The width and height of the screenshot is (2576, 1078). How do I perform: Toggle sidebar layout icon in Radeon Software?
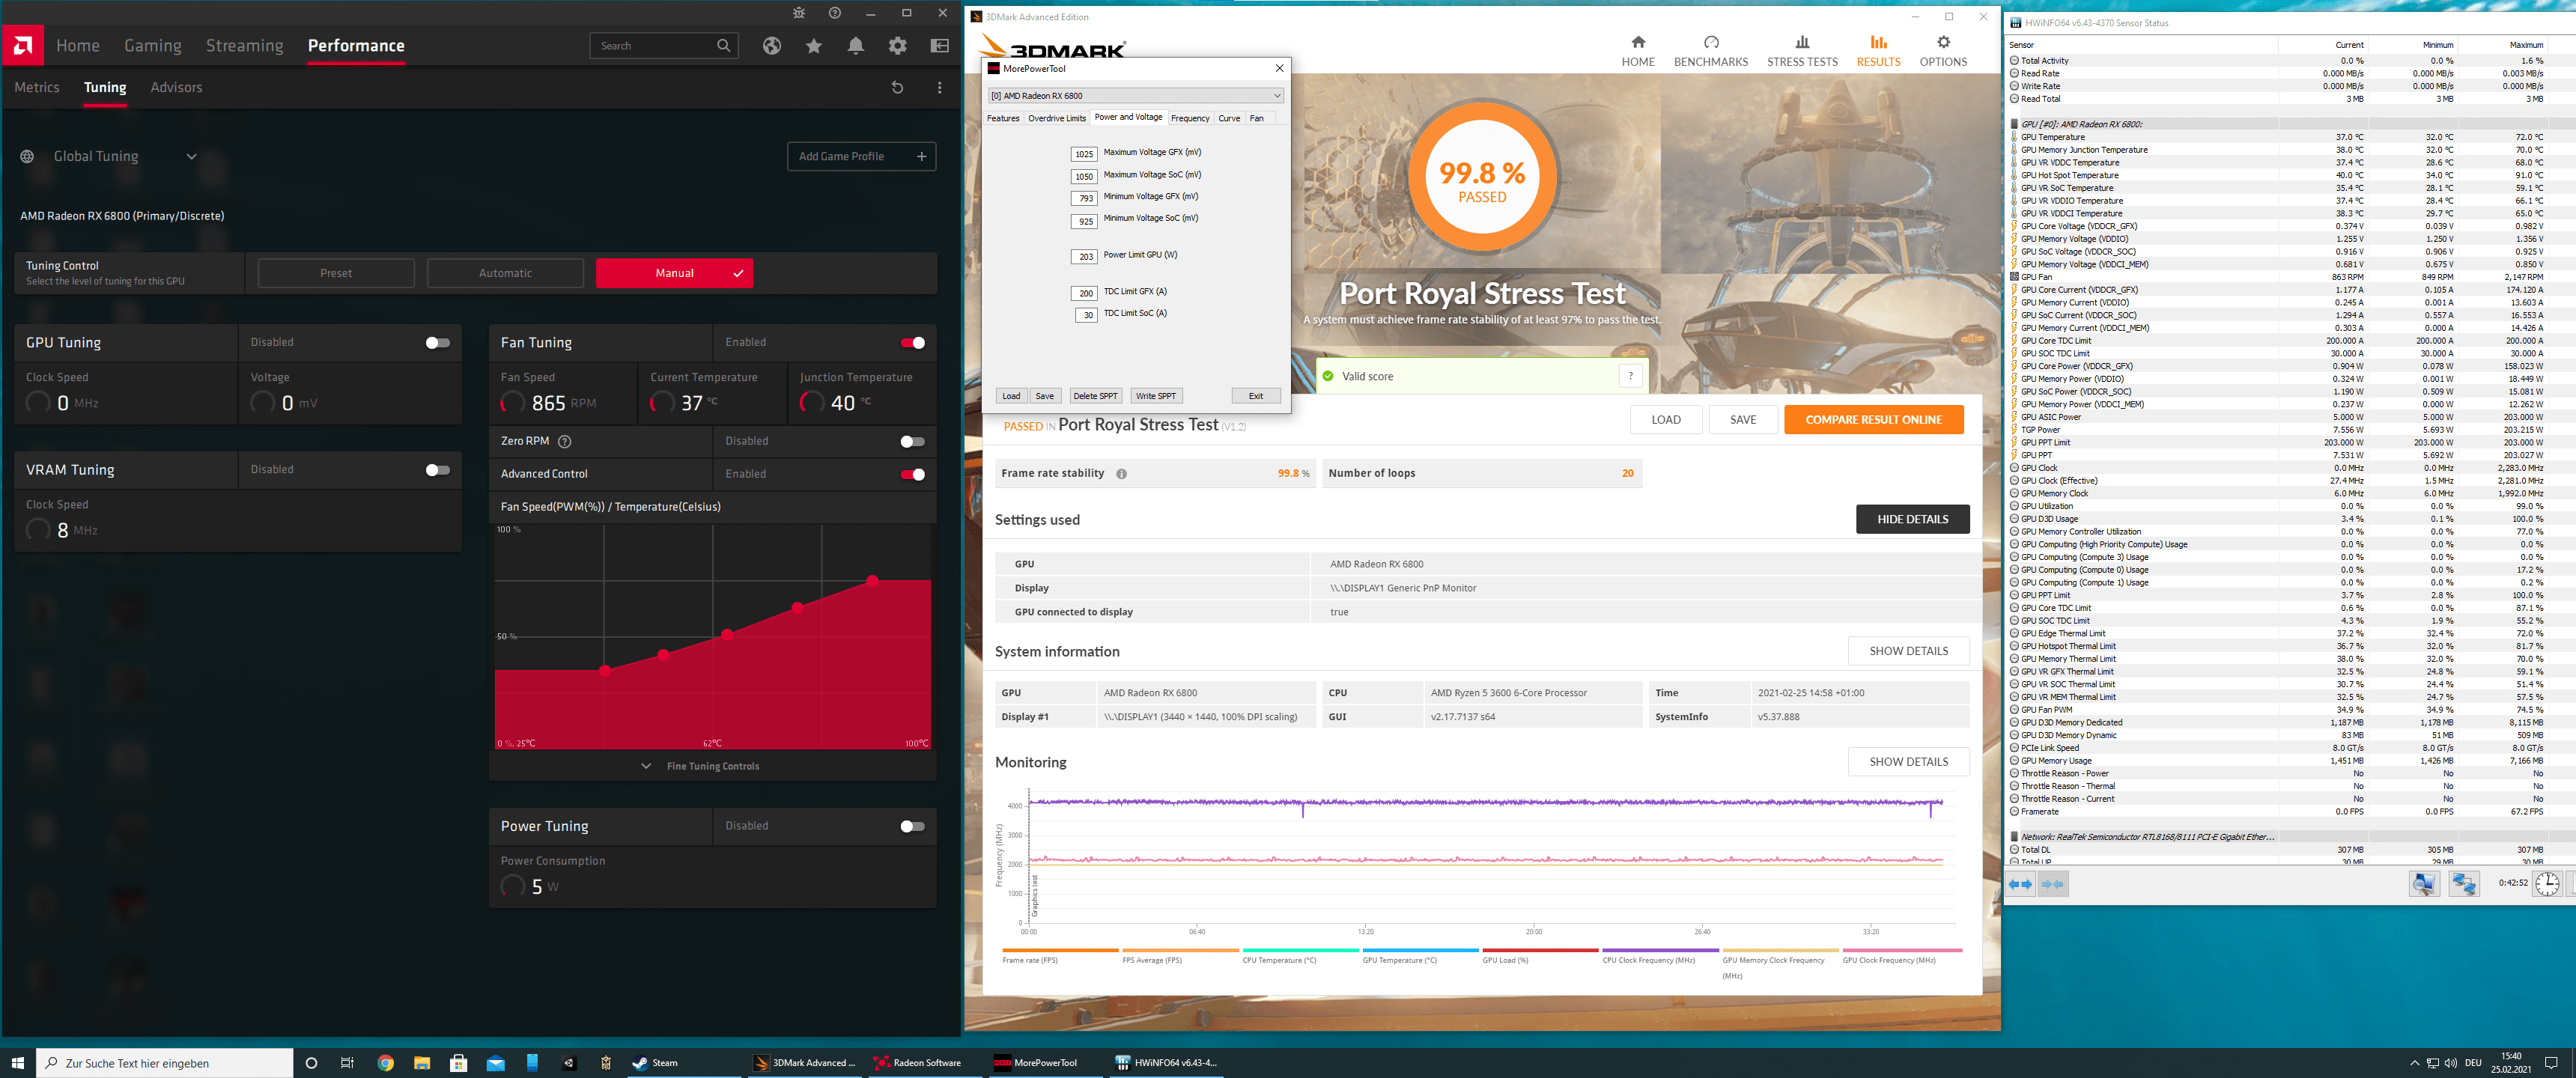point(940,46)
